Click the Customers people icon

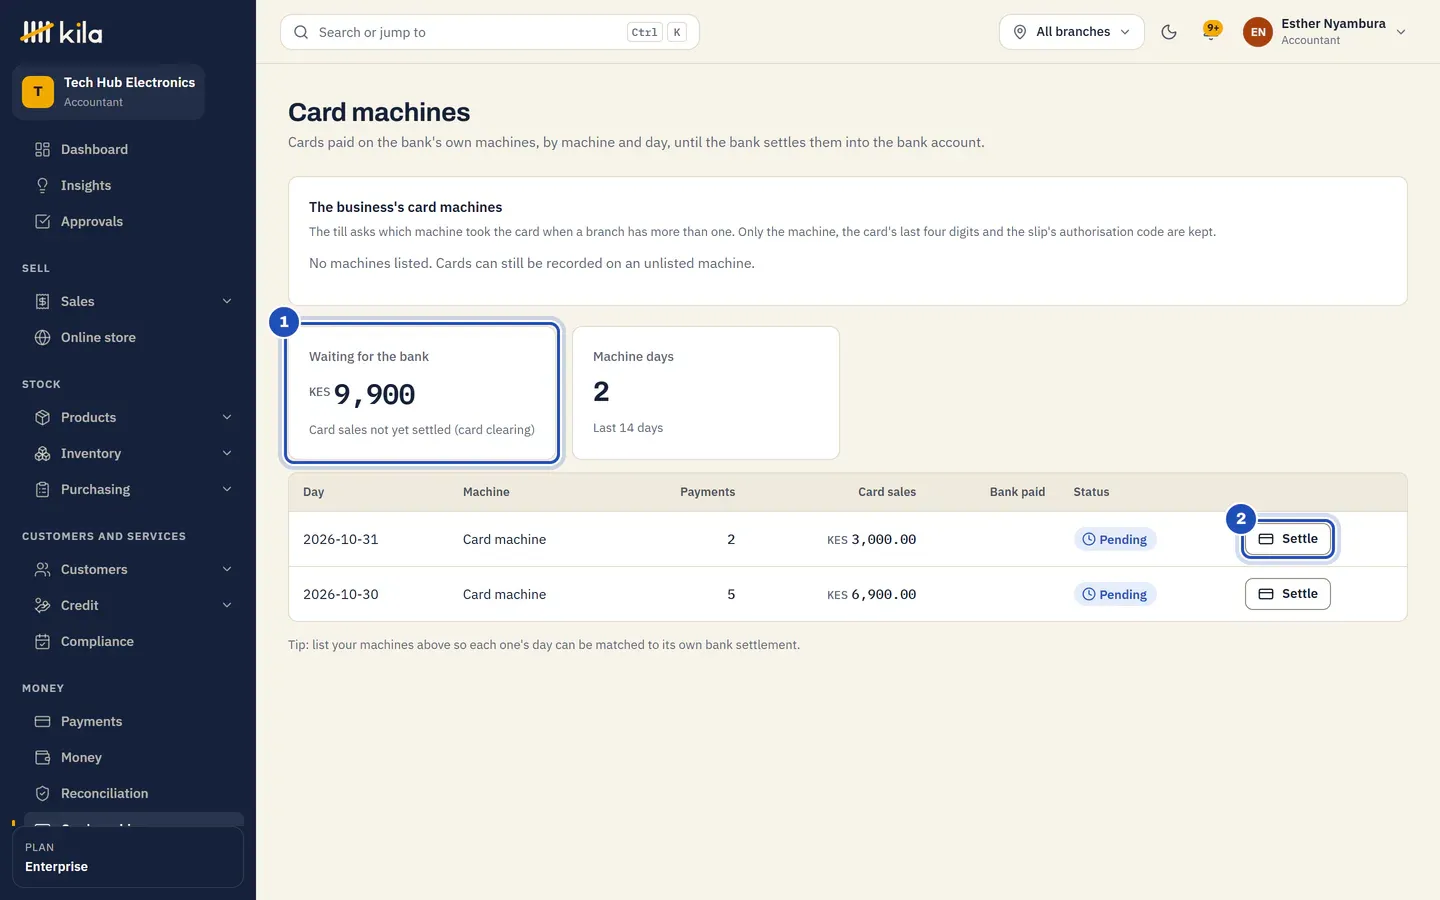pos(42,569)
